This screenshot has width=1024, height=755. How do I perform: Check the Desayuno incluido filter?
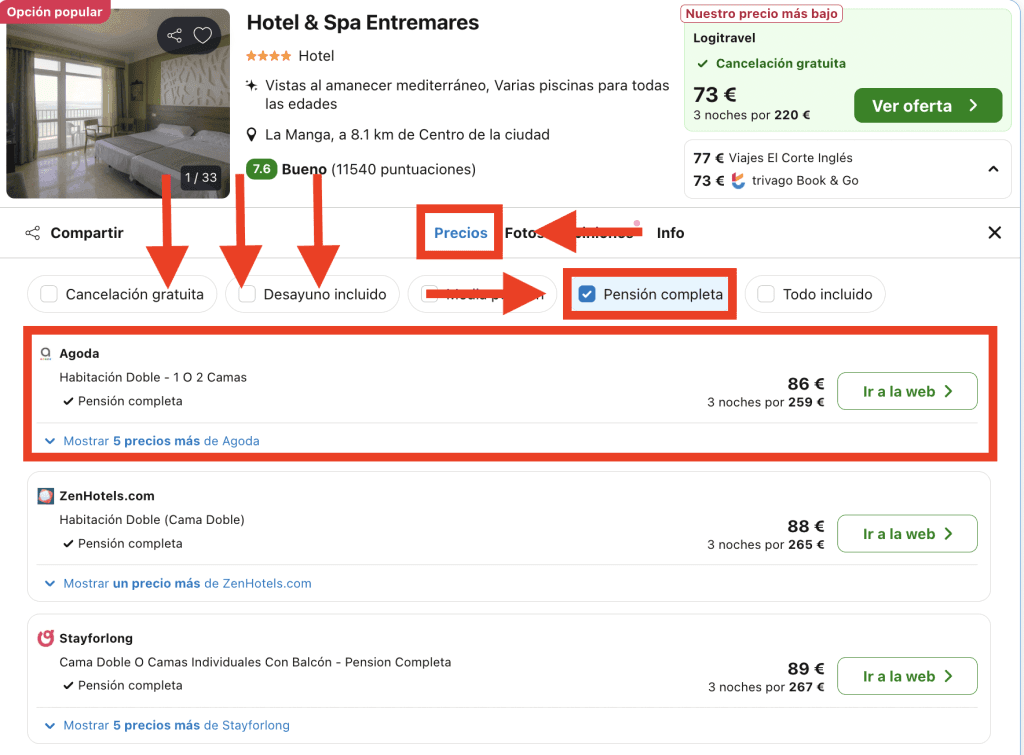(x=247, y=295)
